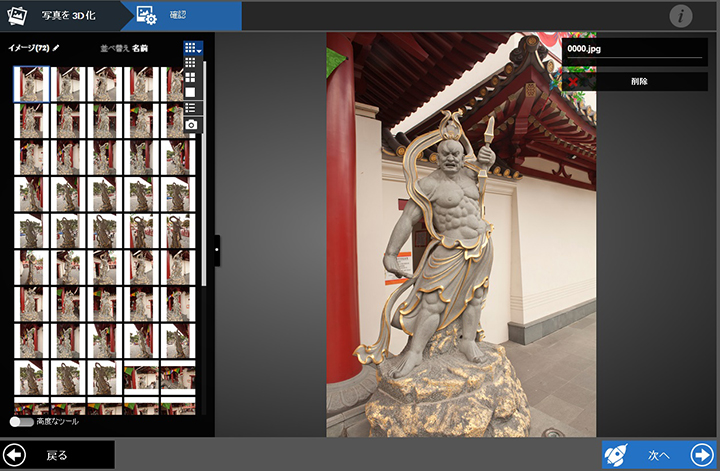
Task: Select first thumbnail in second row
Action: click(31, 121)
